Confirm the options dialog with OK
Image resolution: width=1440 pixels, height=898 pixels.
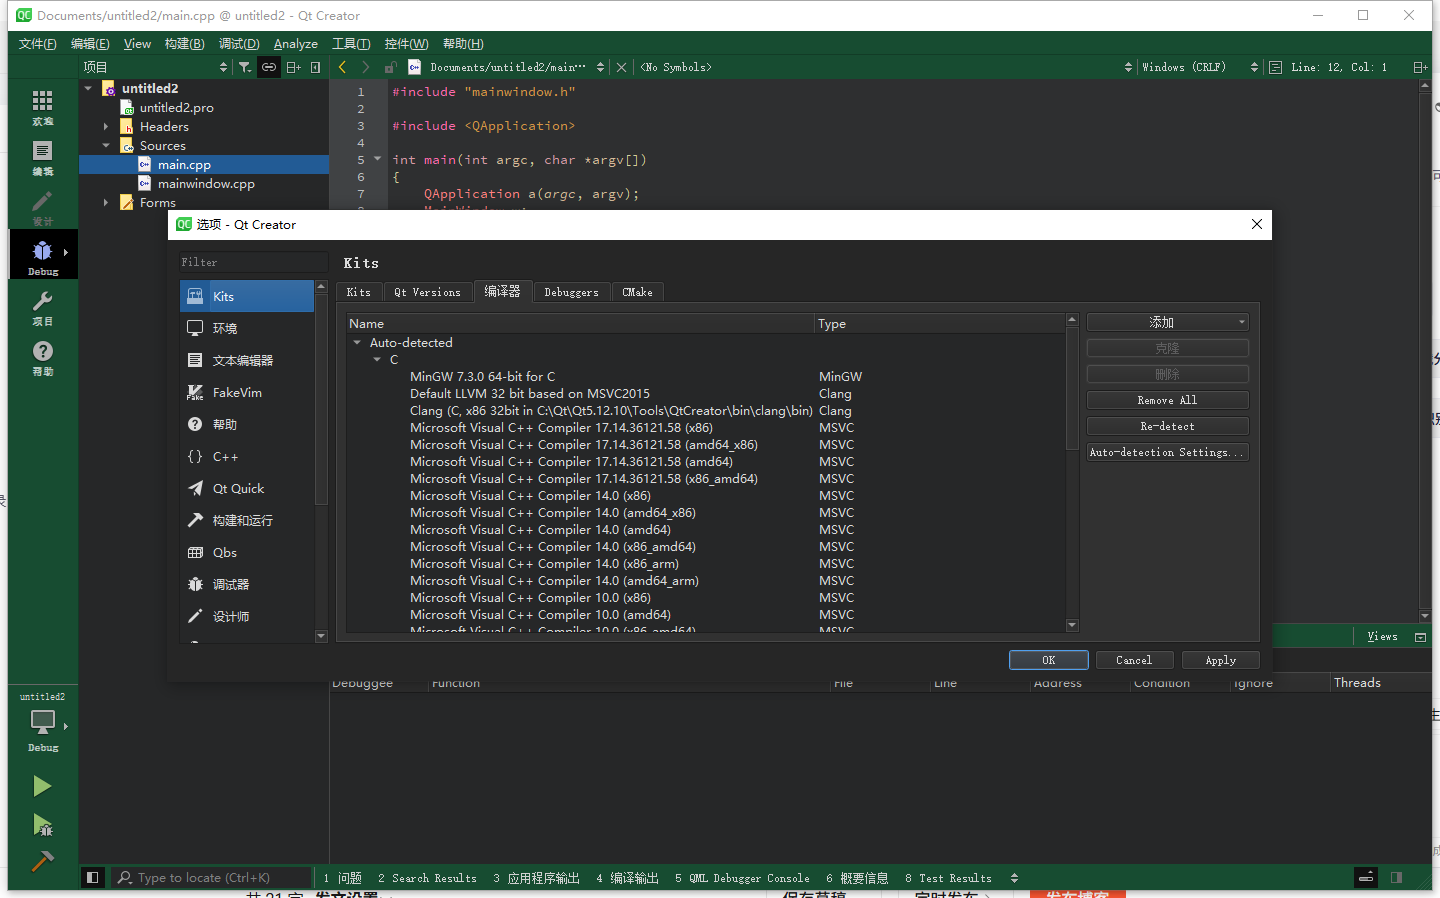pyautogui.click(x=1048, y=660)
